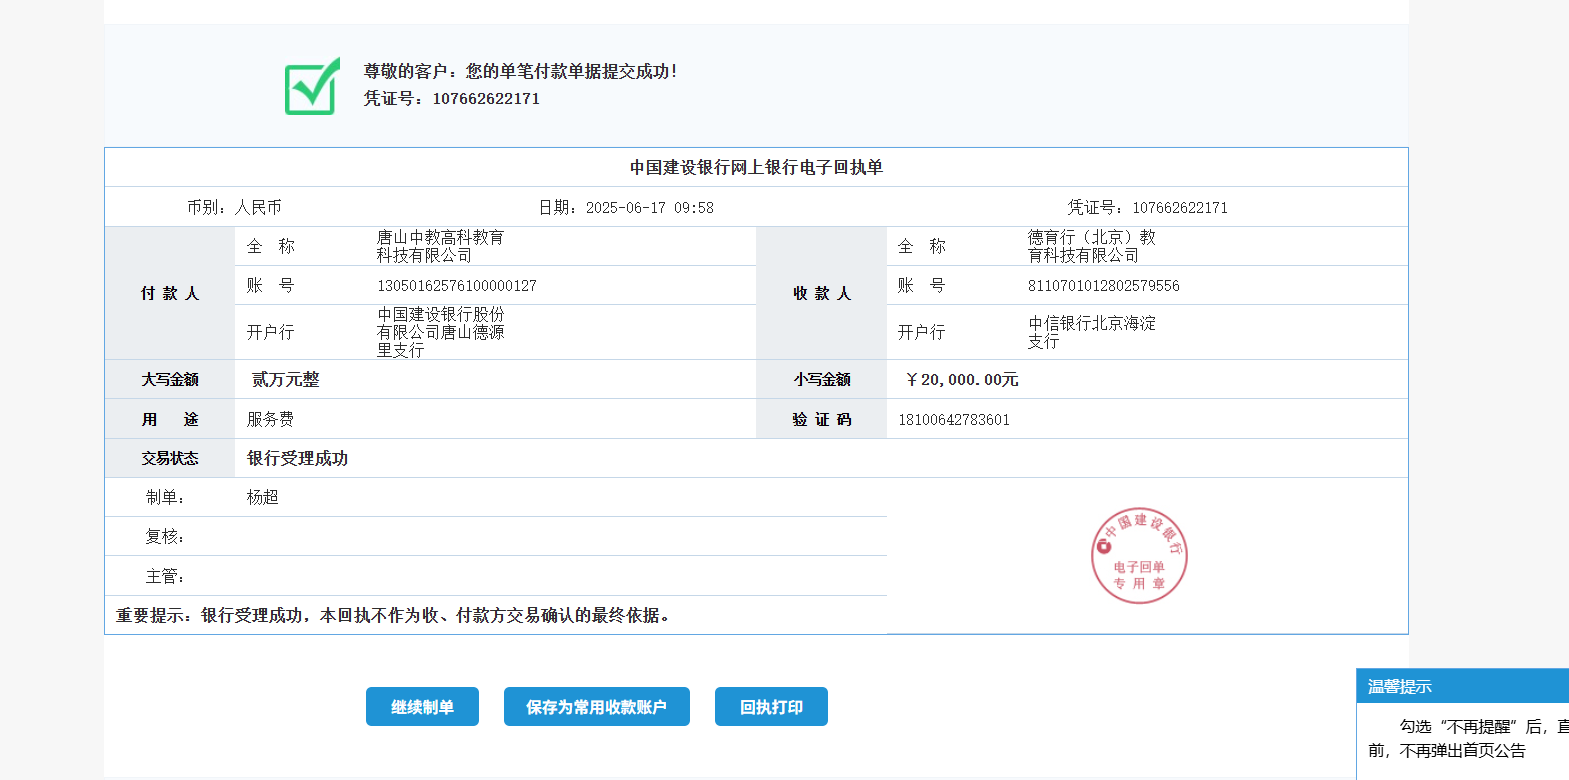The image size is (1569, 780).
Task: Click the 收款人 header cell
Action: coord(822,293)
